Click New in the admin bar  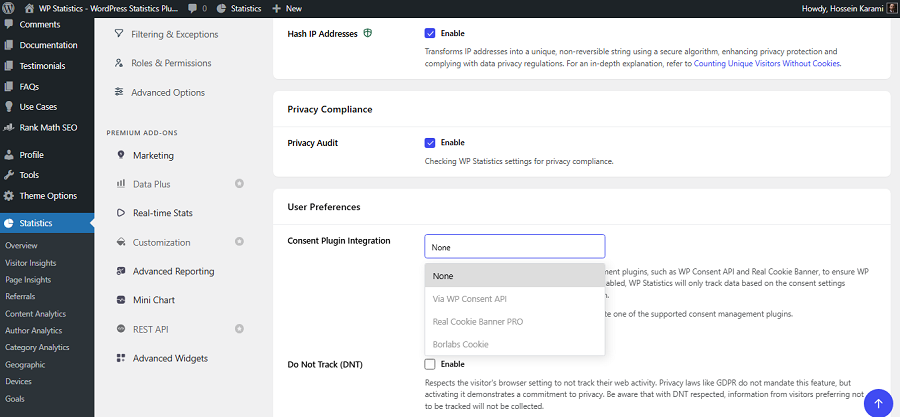[x=287, y=9]
